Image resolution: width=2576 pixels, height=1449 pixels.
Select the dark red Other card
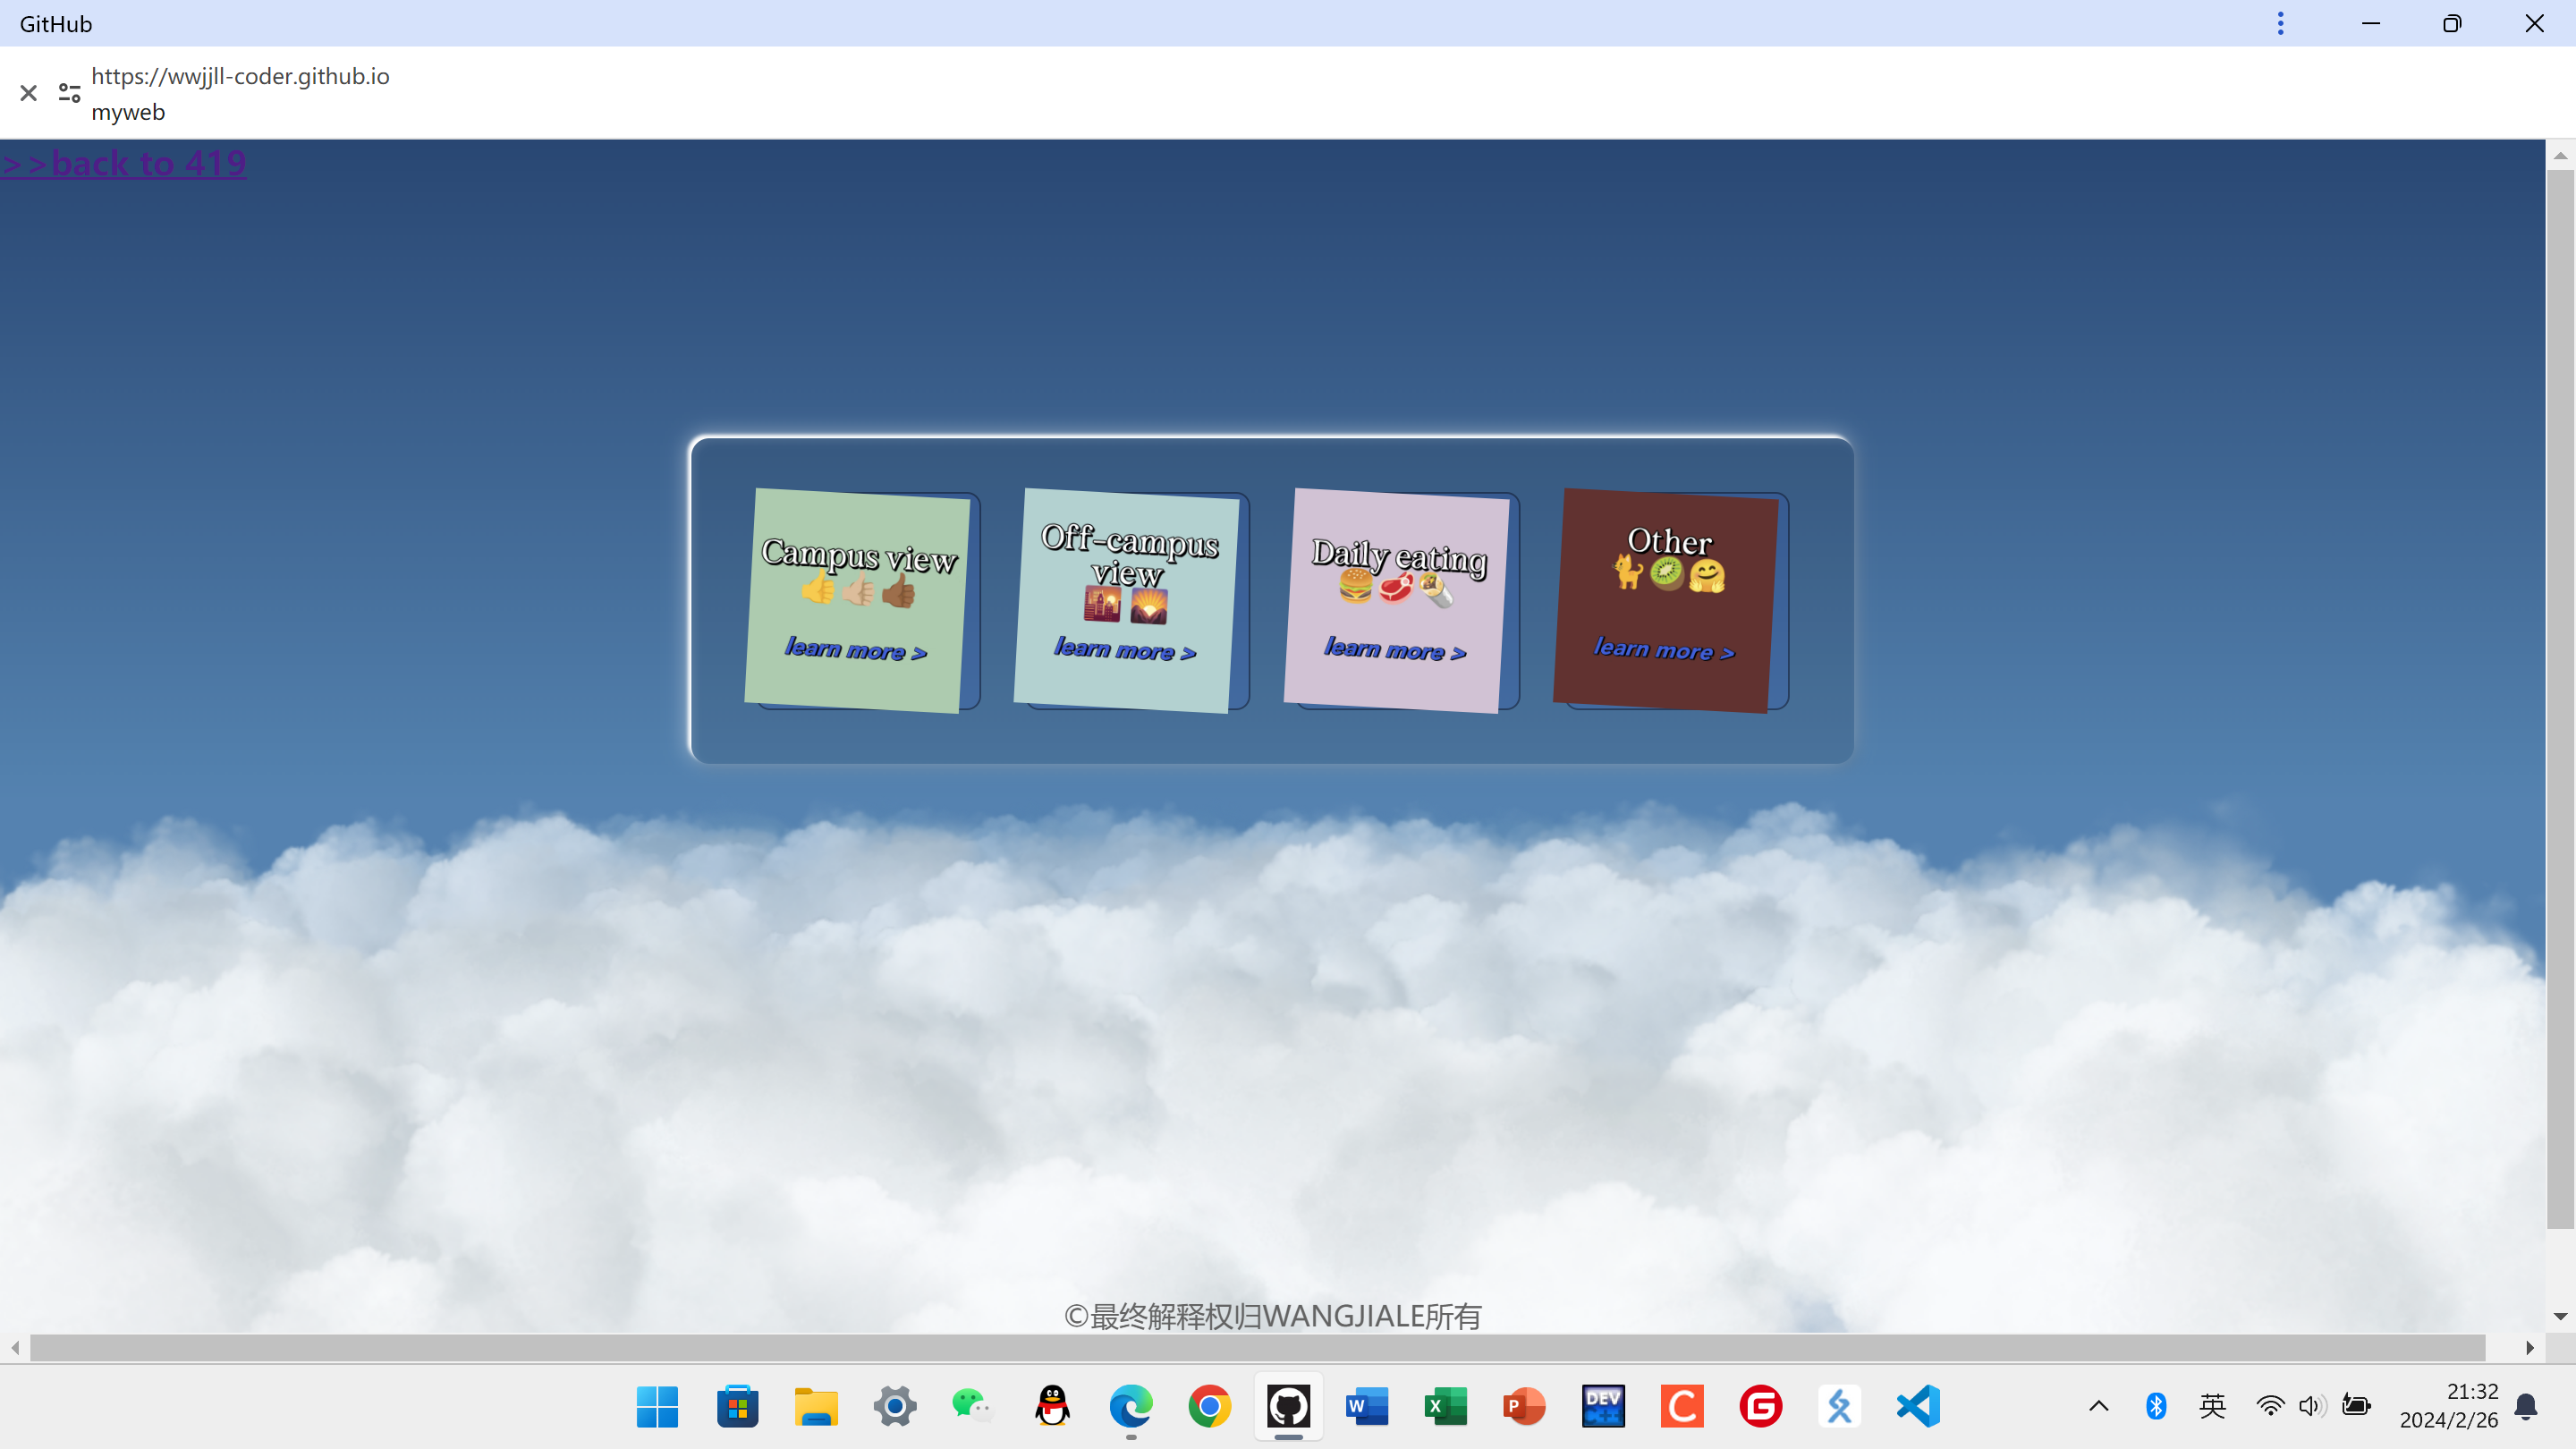(1665, 600)
